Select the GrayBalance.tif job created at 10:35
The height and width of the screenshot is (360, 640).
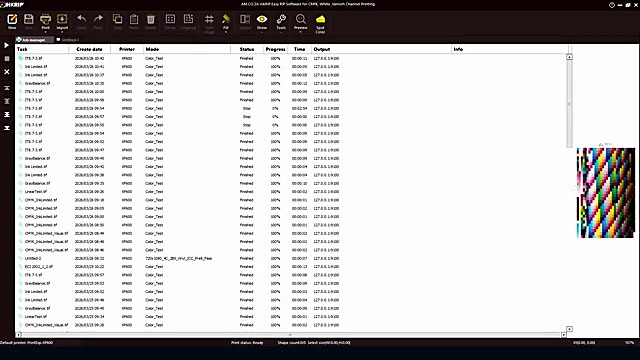[x=291, y=83]
